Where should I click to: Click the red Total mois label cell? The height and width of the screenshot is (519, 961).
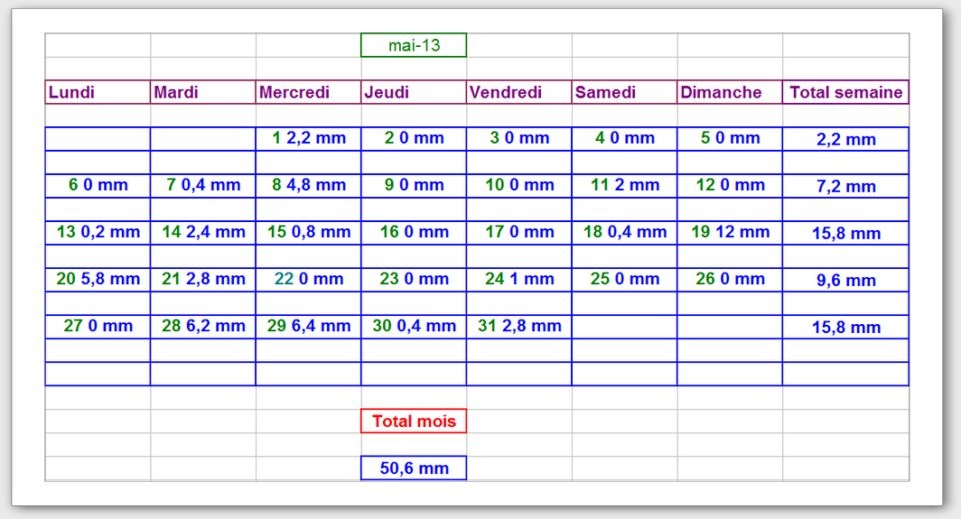pyautogui.click(x=413, y=421)
